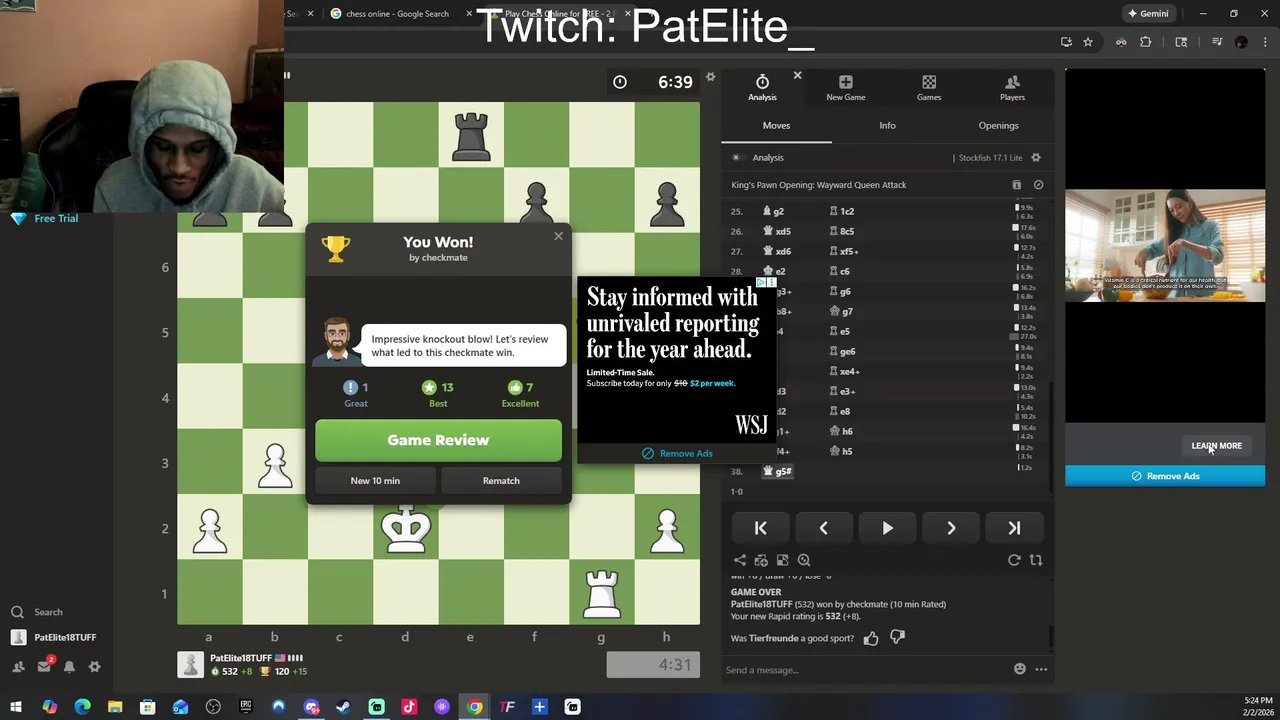Open friends icon in left sidebar
The height and width of the screenshot is (720, 1280).
18,666
